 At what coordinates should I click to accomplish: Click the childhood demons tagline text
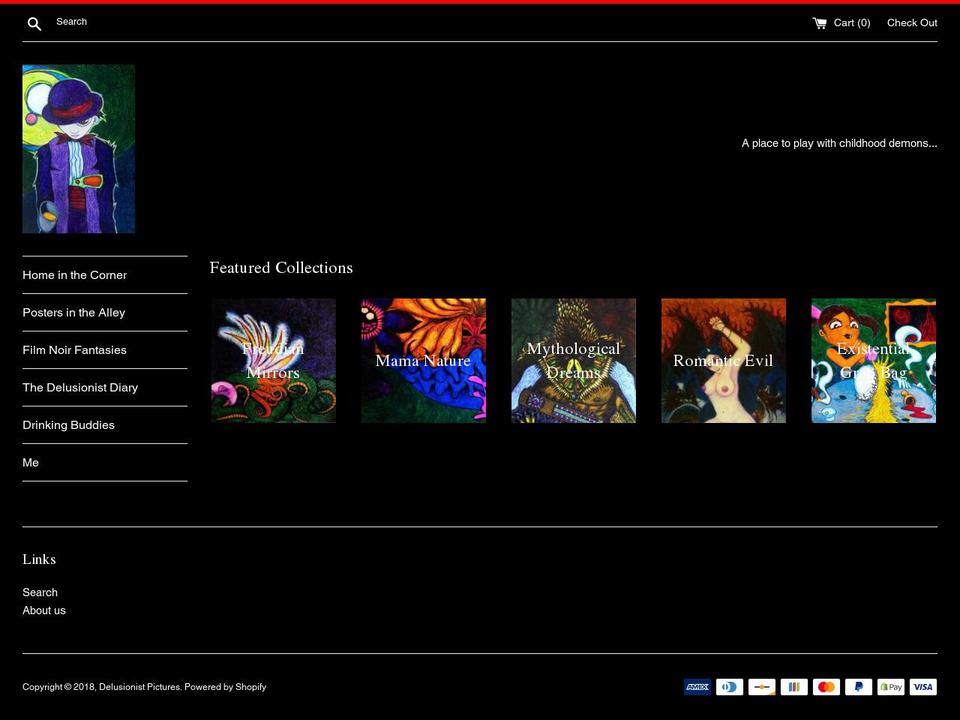pos(839,143)
